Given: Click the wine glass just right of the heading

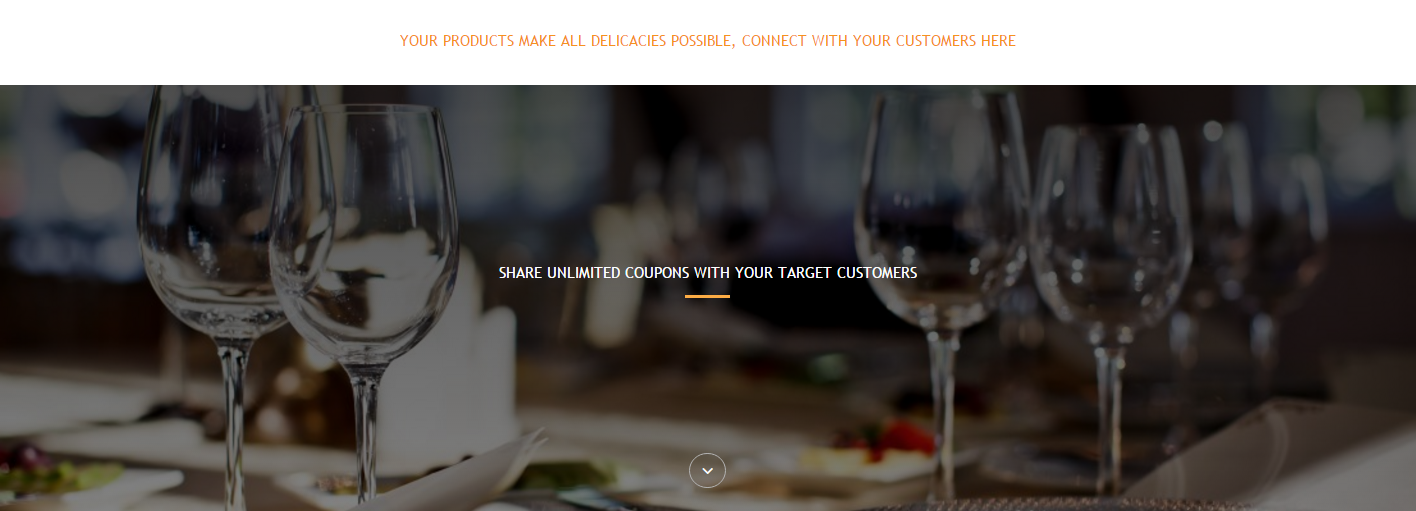Looking at the screenshot, I should pos(940,280).
